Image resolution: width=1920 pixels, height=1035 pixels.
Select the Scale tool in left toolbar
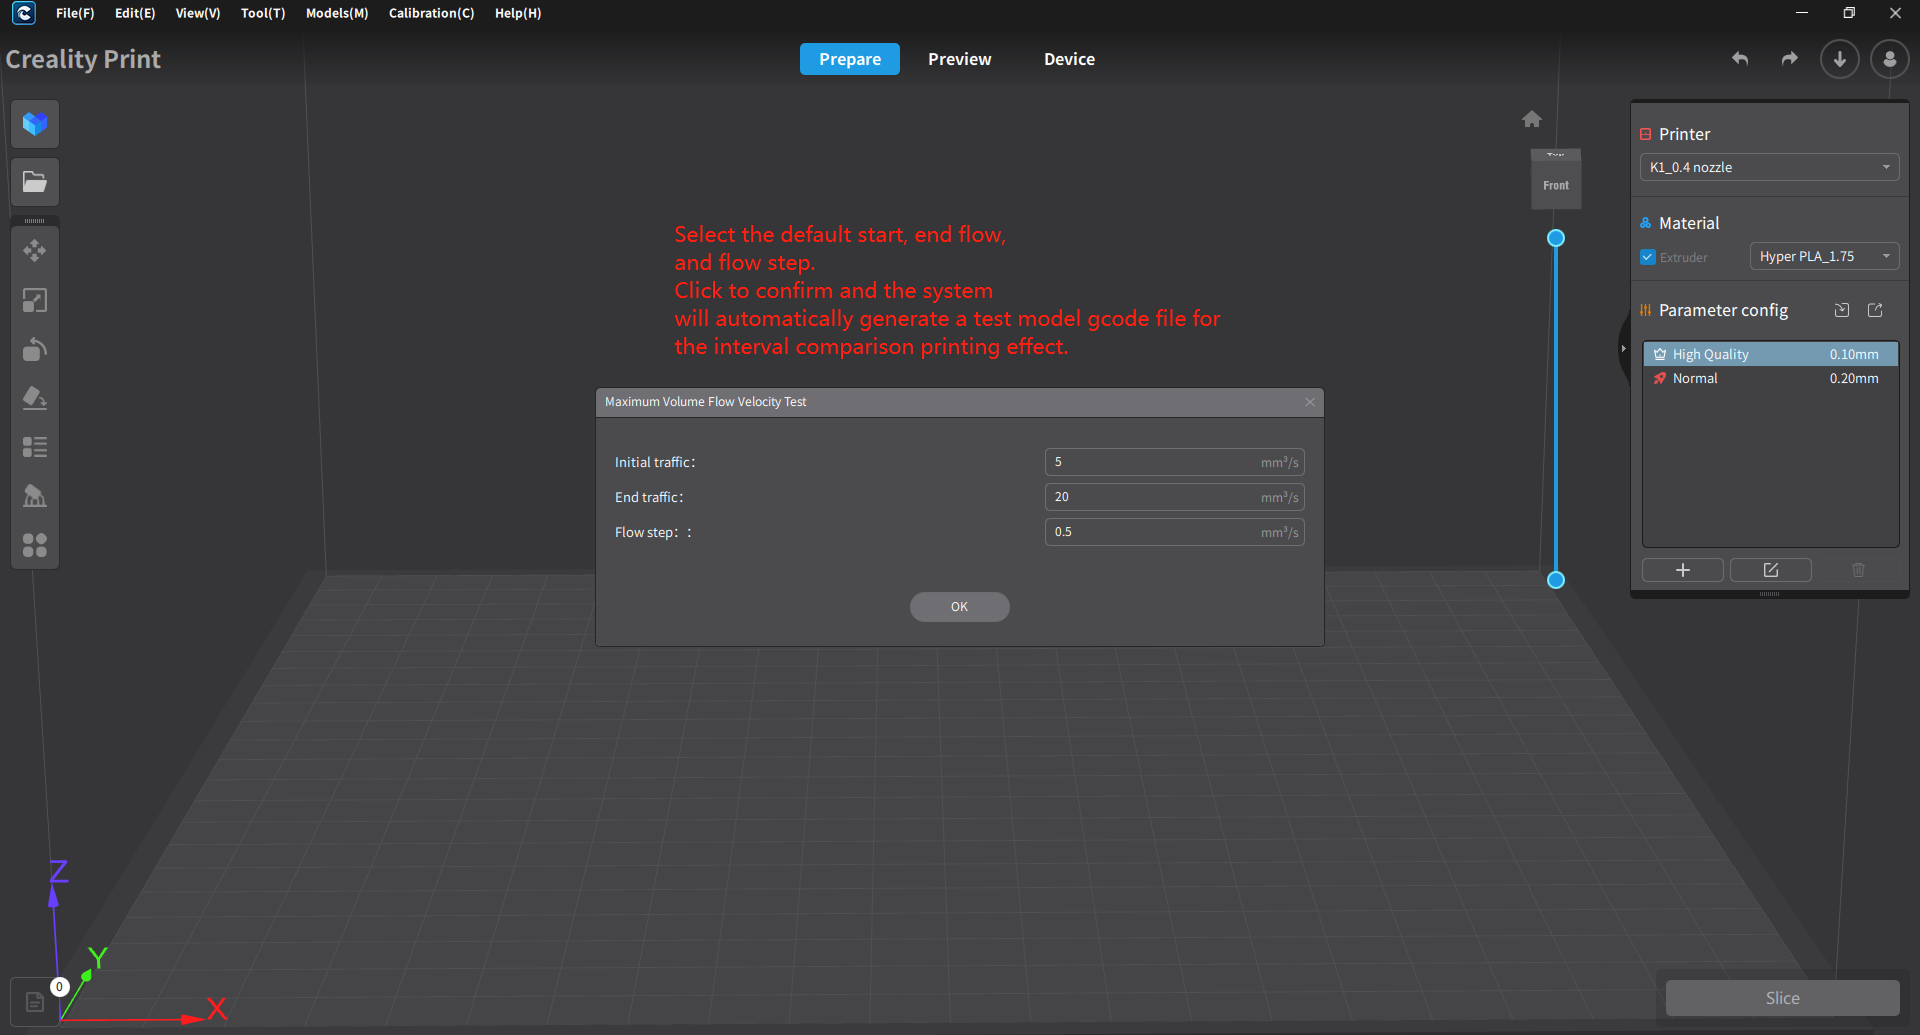(x=35, y=300)
